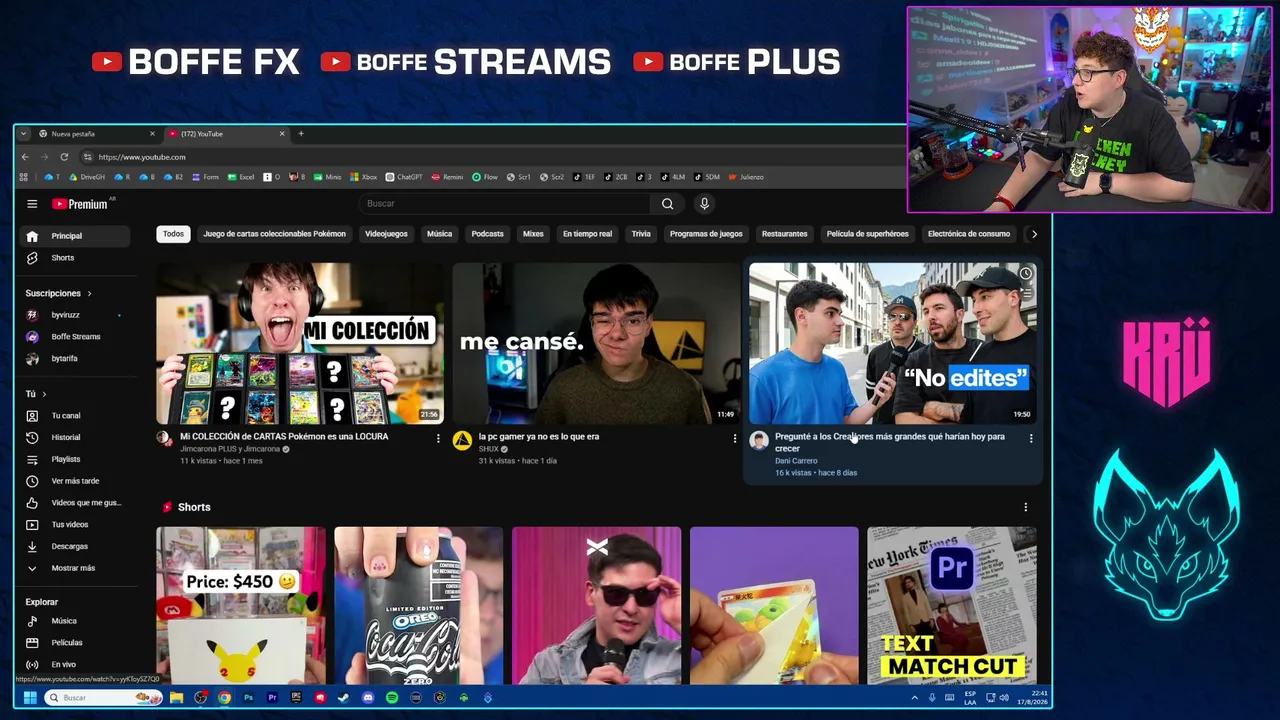Click the search magnifier button
Viewport: 1280px width, 720px height.
click(667, 204)
